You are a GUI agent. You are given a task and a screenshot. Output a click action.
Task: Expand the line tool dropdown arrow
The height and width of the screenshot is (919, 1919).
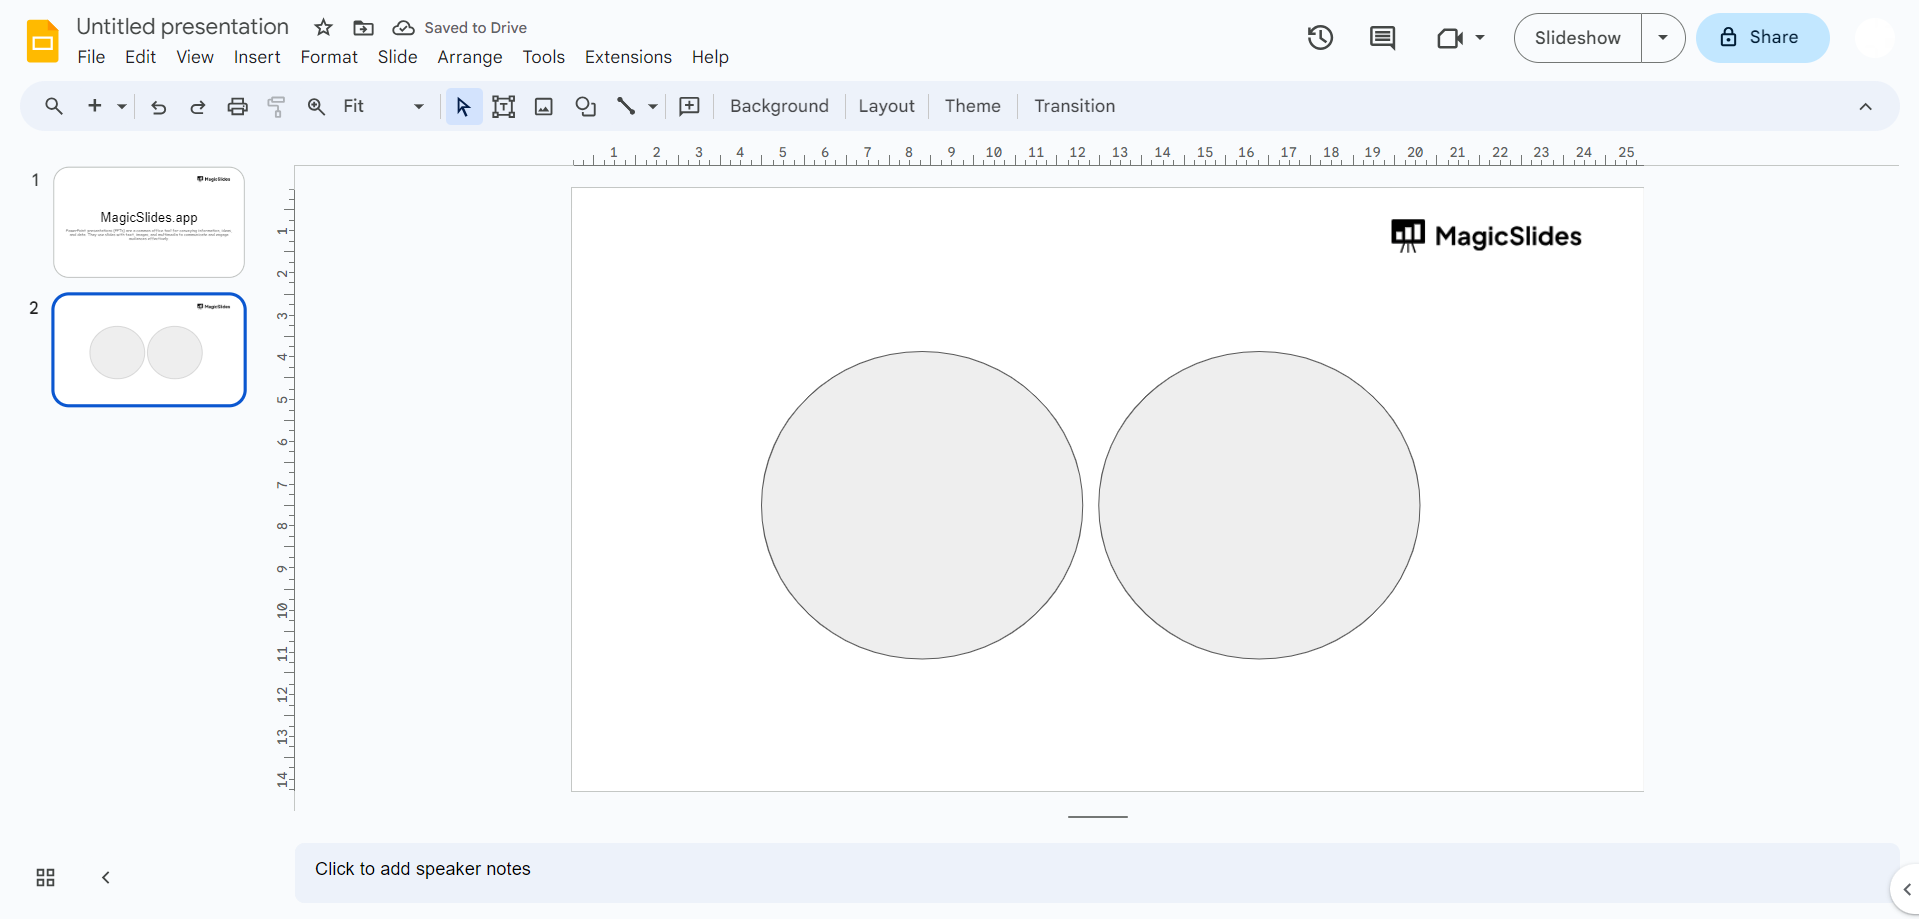coord(653,107)
